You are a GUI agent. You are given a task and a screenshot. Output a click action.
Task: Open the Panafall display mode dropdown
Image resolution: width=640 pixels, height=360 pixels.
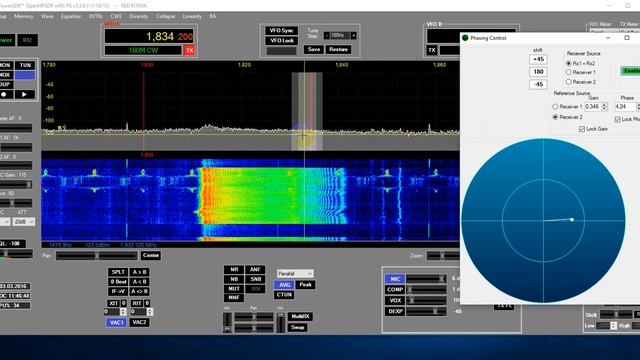(x=295, y=273)
